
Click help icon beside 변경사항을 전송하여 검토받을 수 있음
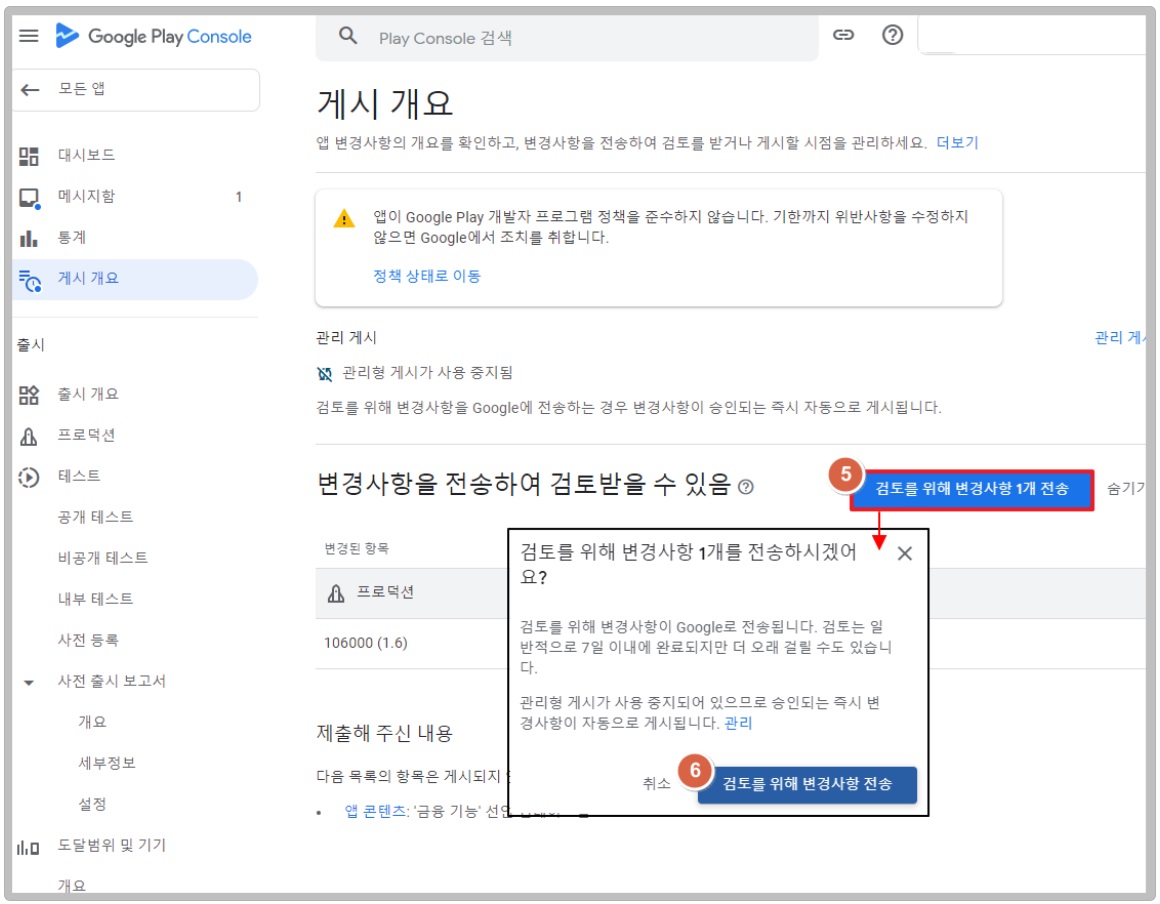coord(746,487)
